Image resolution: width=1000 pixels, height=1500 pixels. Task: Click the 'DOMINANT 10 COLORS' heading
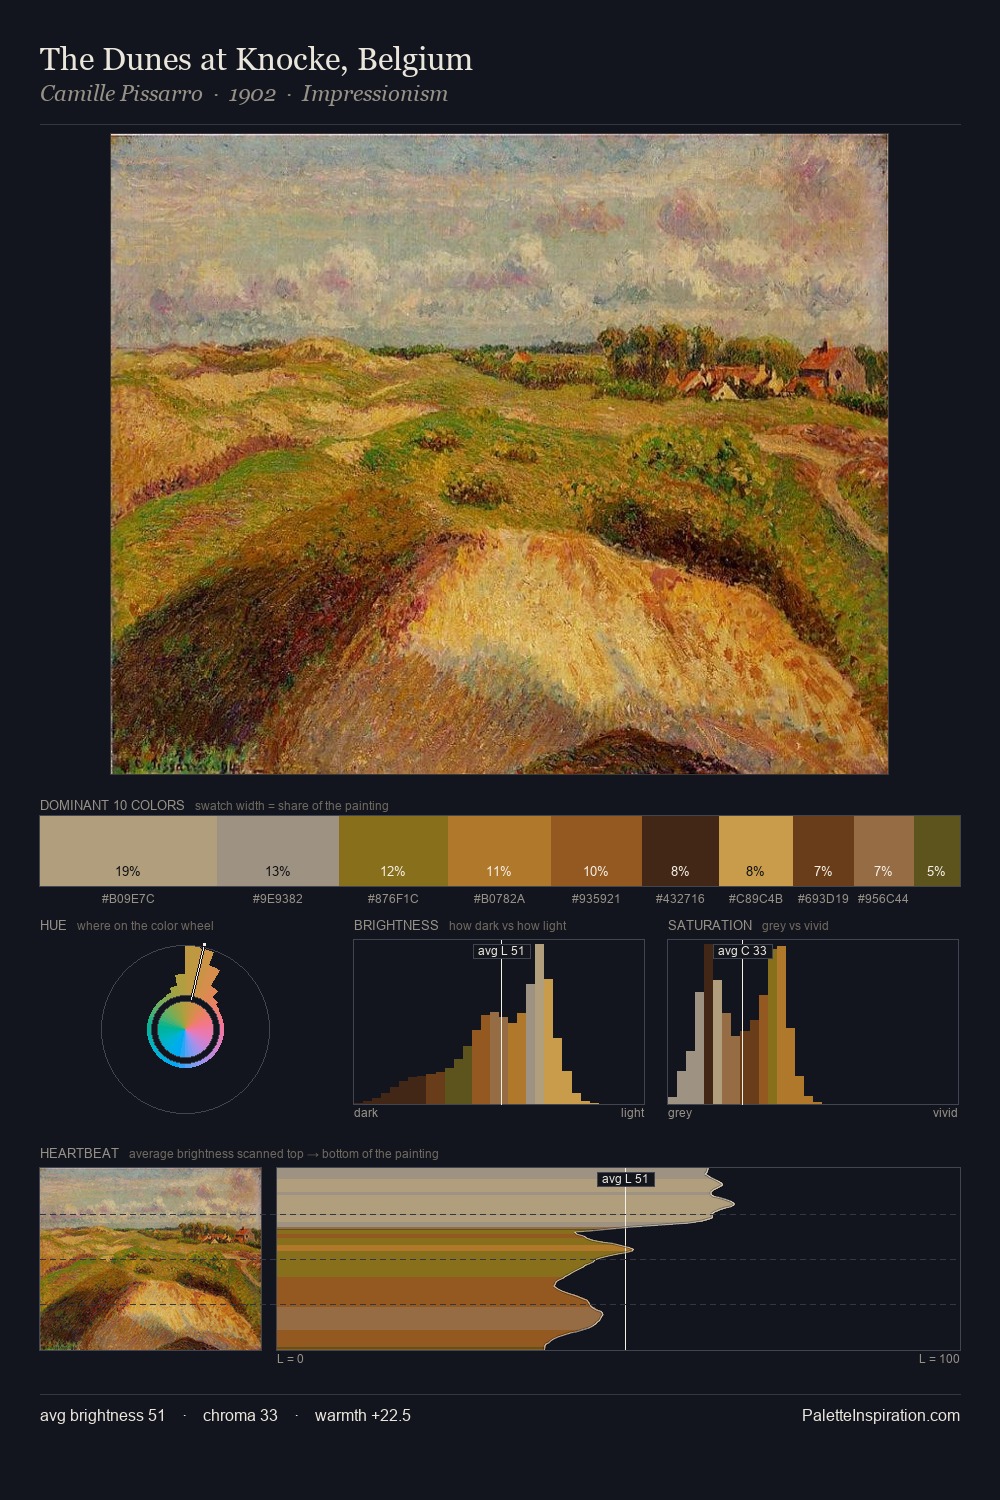[x=112, y=806]
